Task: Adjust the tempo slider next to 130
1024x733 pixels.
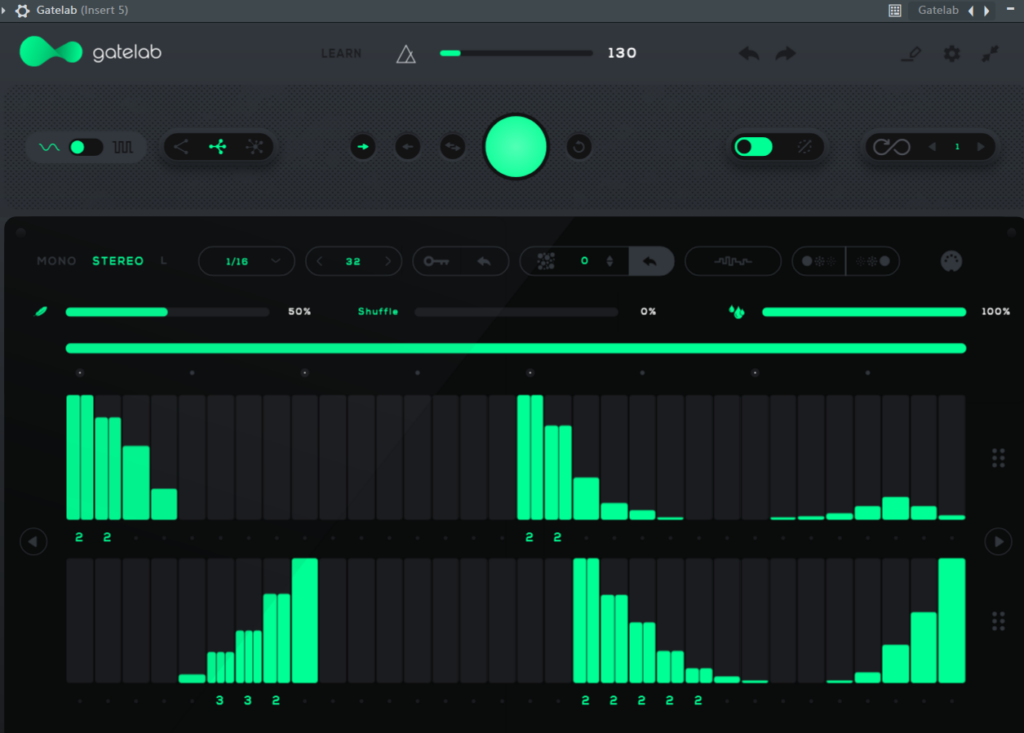Action: pos(516,53)
